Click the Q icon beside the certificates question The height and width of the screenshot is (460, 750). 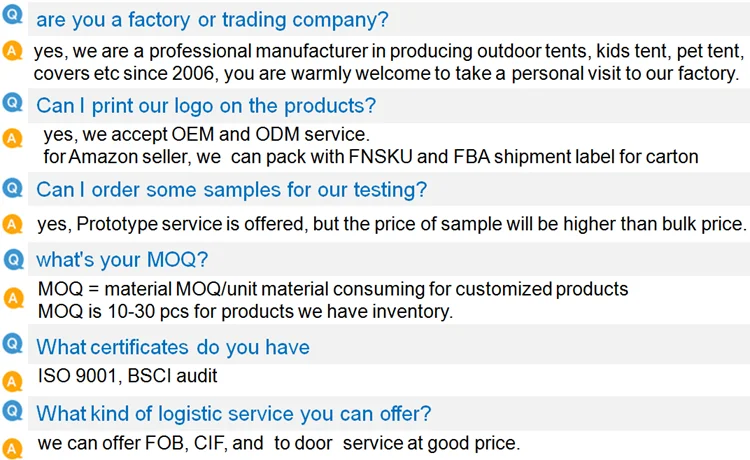click(x=12, y=346)
